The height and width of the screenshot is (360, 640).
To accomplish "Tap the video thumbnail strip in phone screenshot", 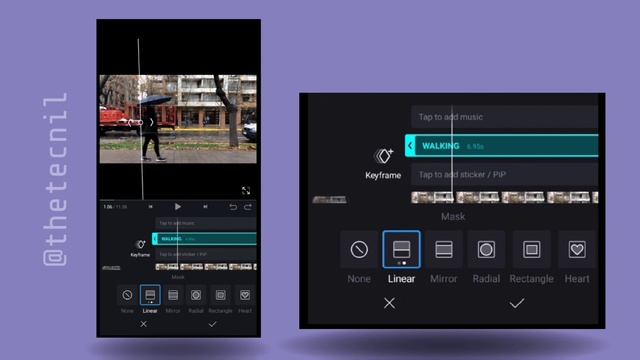I will [206, 267].
